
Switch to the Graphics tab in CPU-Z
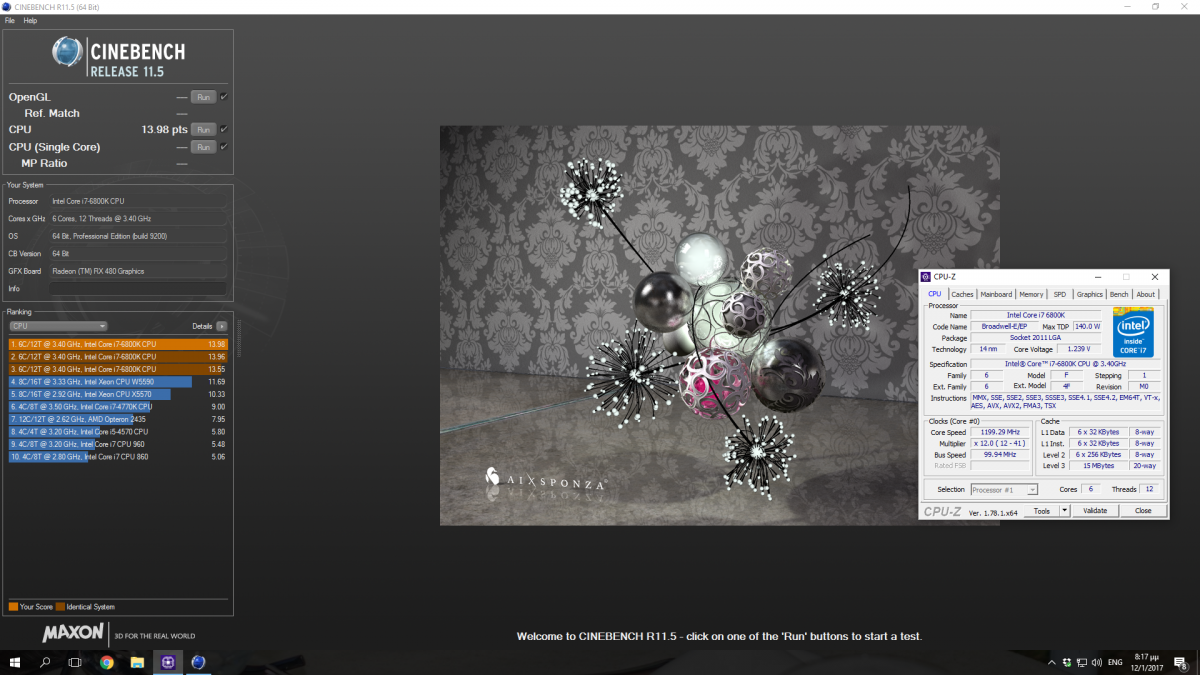pyautogui.click(x=1090, y=294)
